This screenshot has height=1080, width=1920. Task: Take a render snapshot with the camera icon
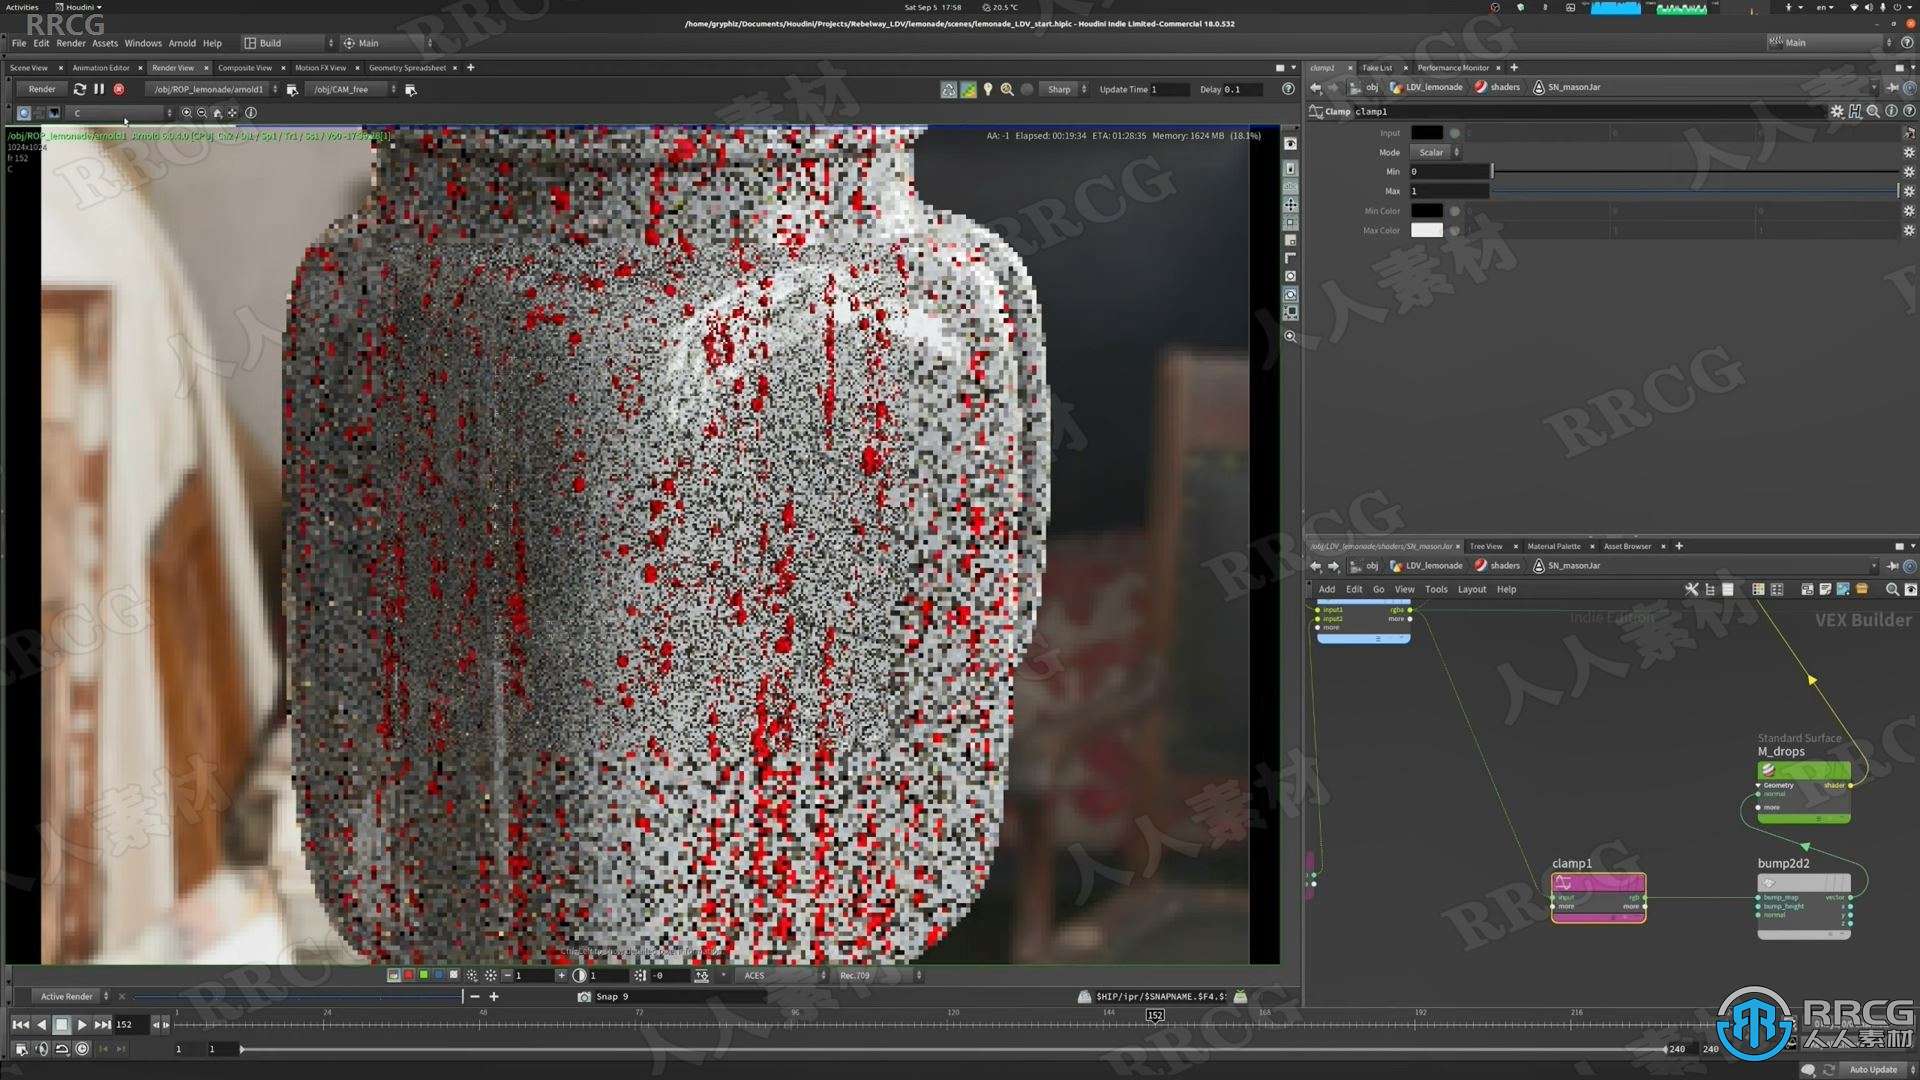pyautogui.click(x=584, y=997)
